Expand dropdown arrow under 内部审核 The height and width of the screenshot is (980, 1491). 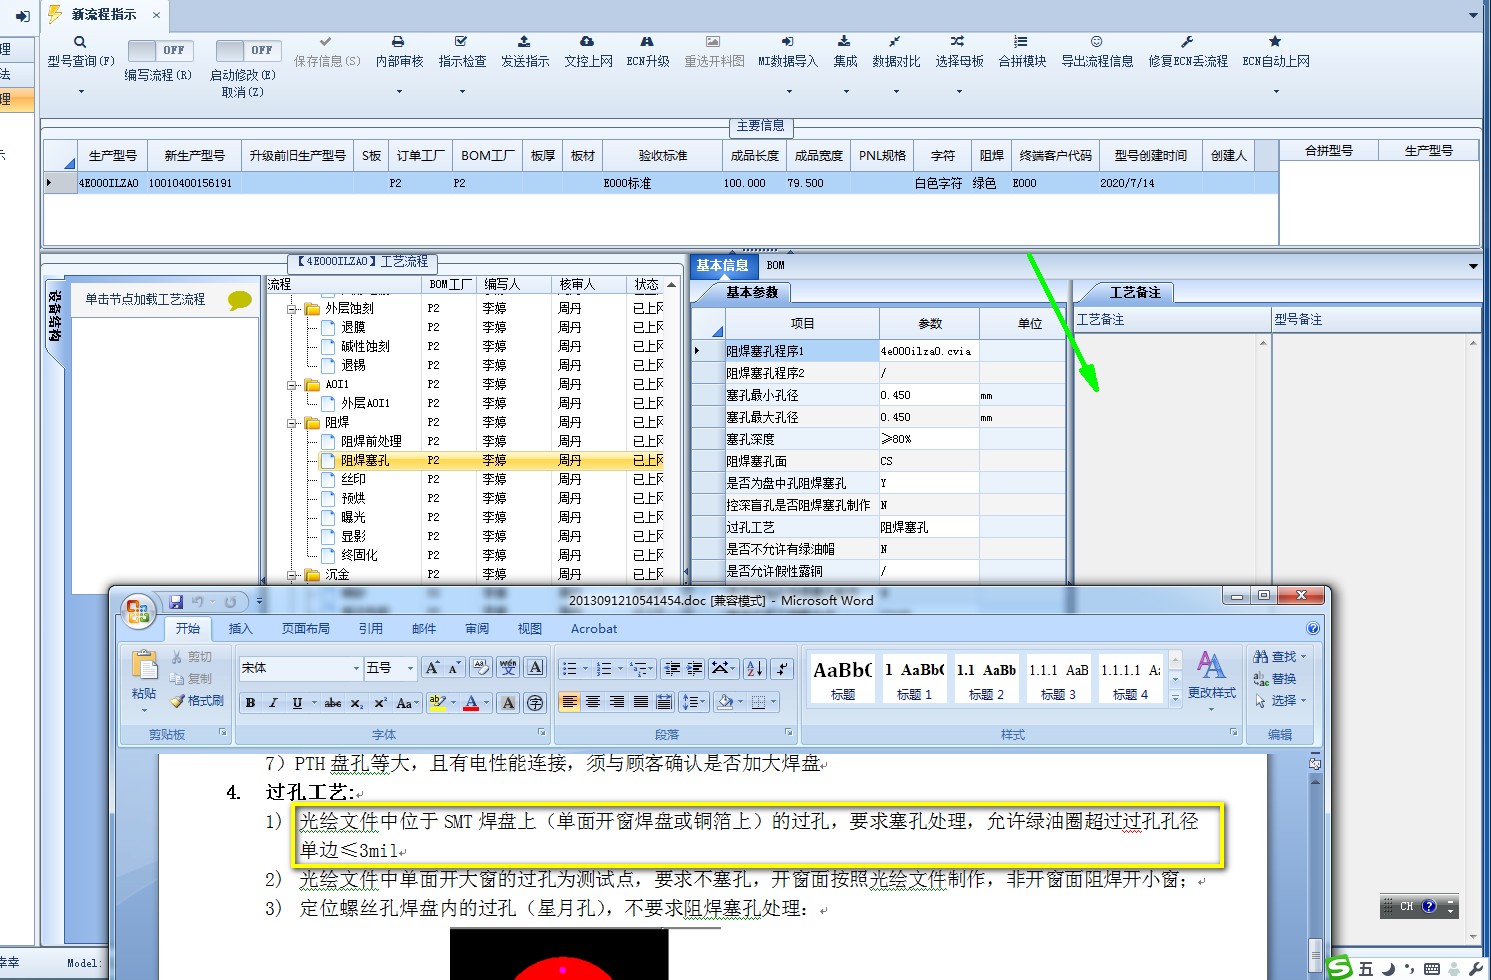tap(399, 91)
